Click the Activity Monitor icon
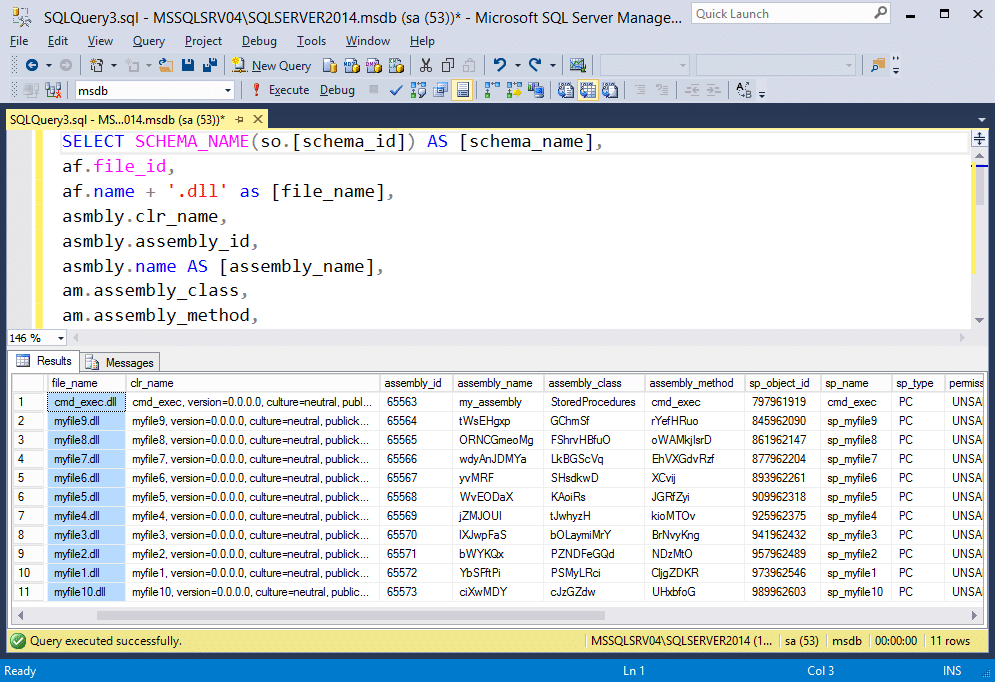This screenshot has height=682, width=995. coord(577,65)
